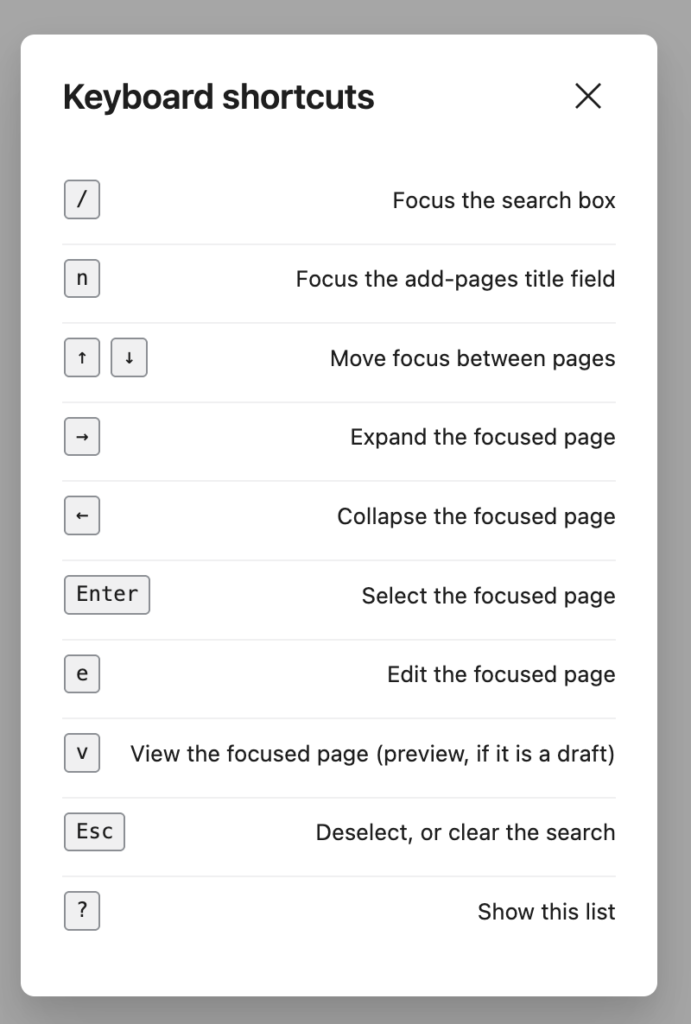Click the v key badge
Screen dimensions: 691x1024
82,752
